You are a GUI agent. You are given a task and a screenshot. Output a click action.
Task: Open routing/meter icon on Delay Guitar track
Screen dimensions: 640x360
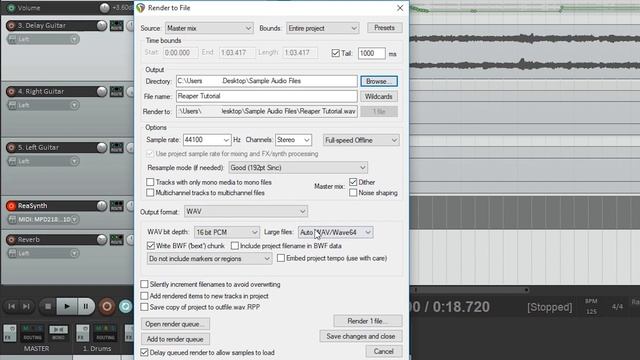pyautogui.click(x=116, y=25)
